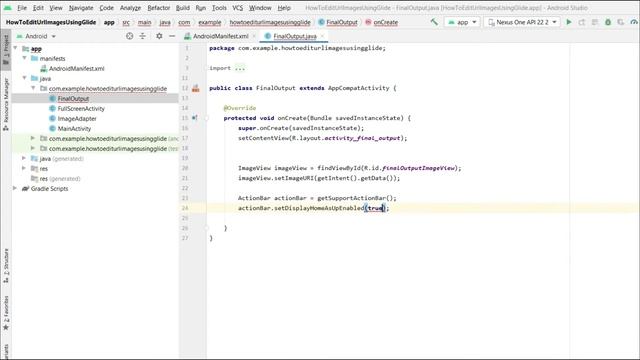
Task: Collapse the java folder
Action: (24, 78)
